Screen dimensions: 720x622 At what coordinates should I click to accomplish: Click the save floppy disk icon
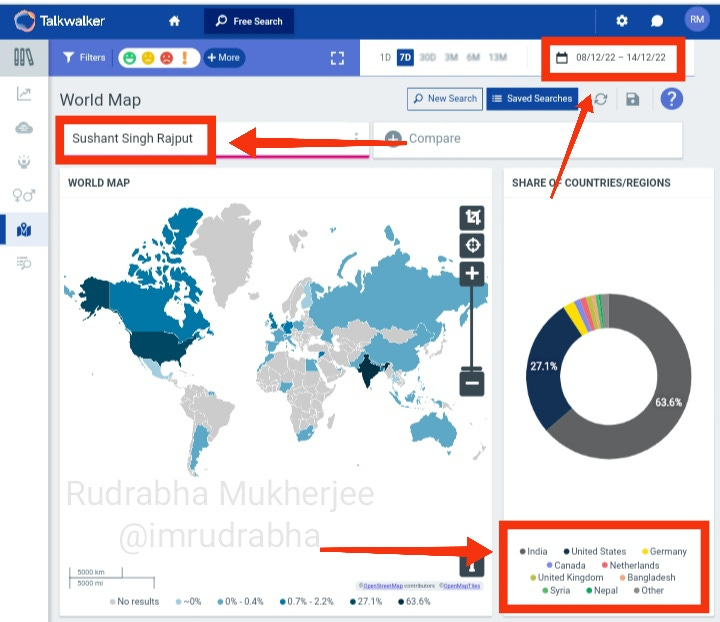coord(633,99)
